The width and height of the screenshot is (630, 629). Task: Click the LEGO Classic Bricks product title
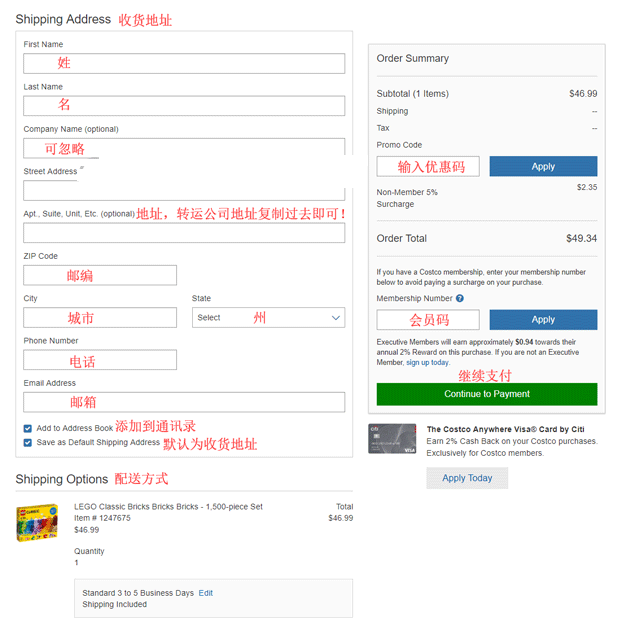168,506
